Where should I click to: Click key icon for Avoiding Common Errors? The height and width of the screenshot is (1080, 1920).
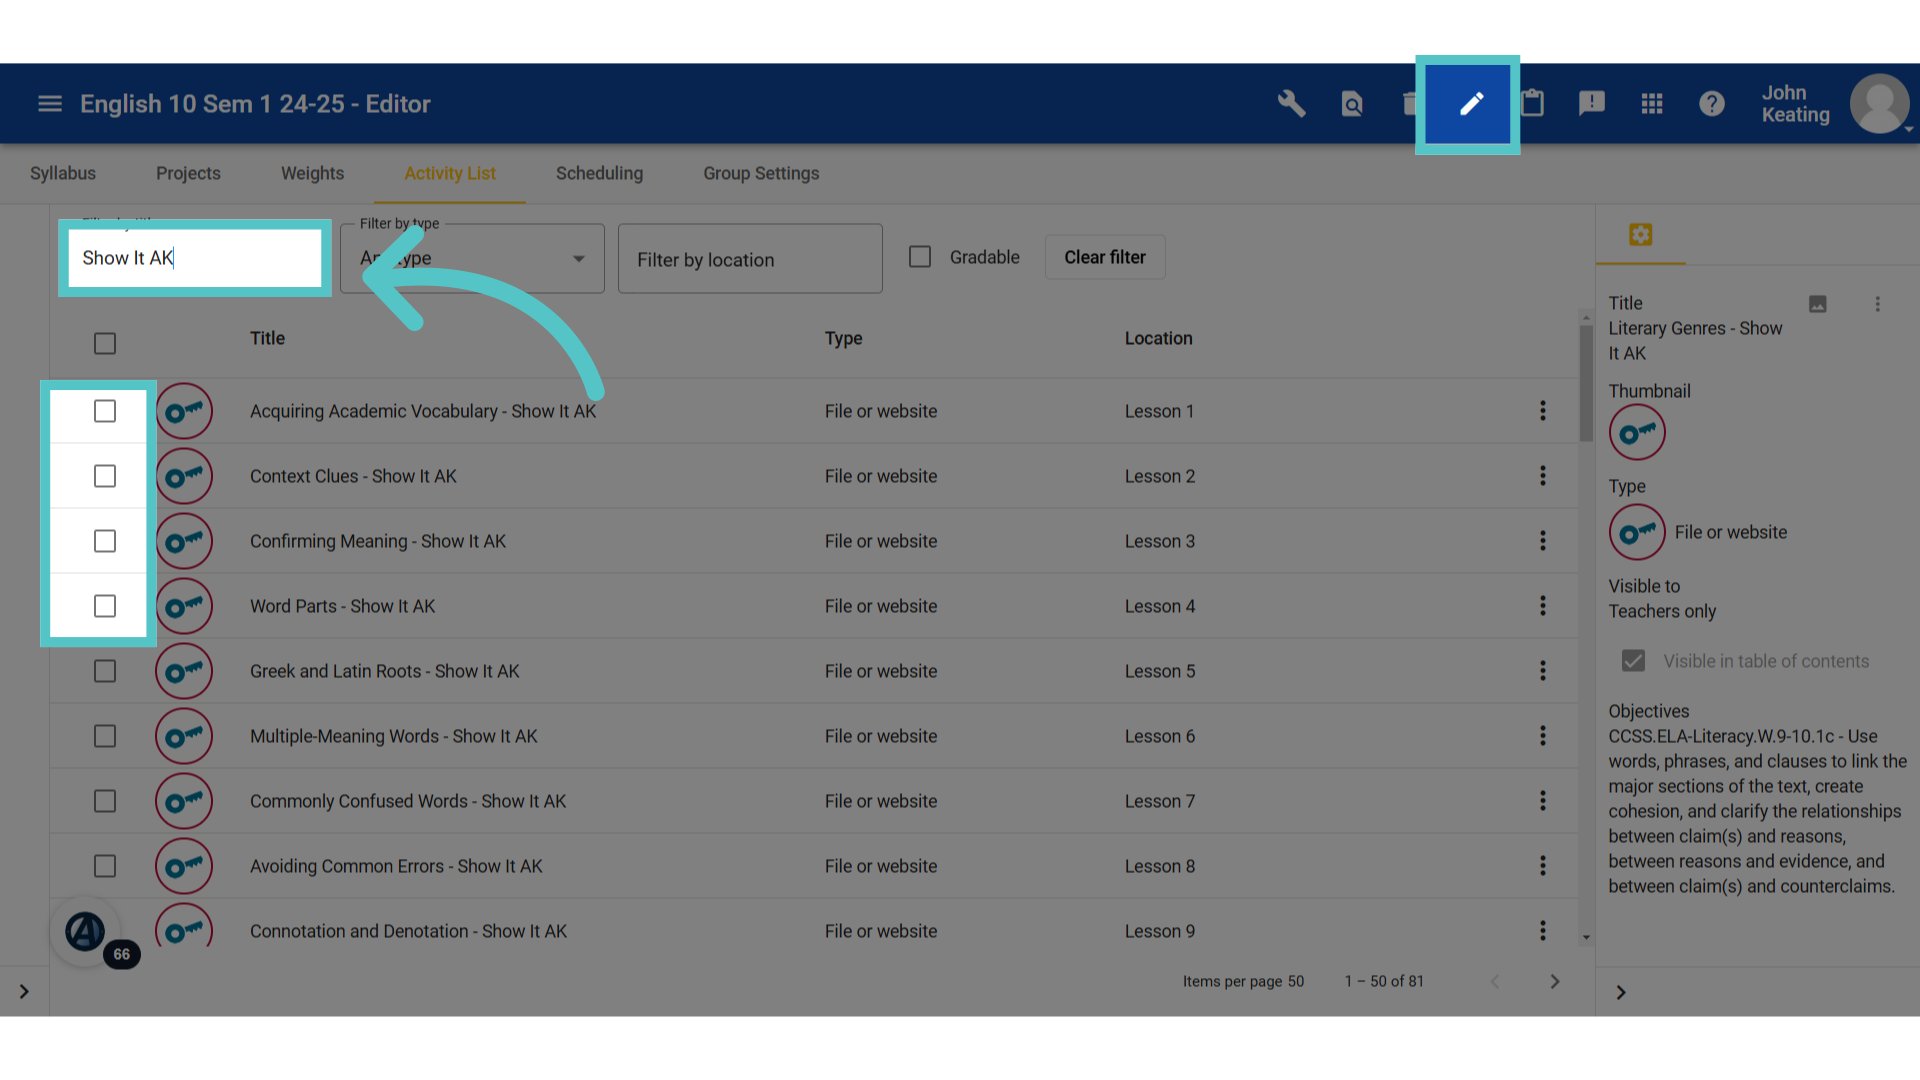(184, 866)
